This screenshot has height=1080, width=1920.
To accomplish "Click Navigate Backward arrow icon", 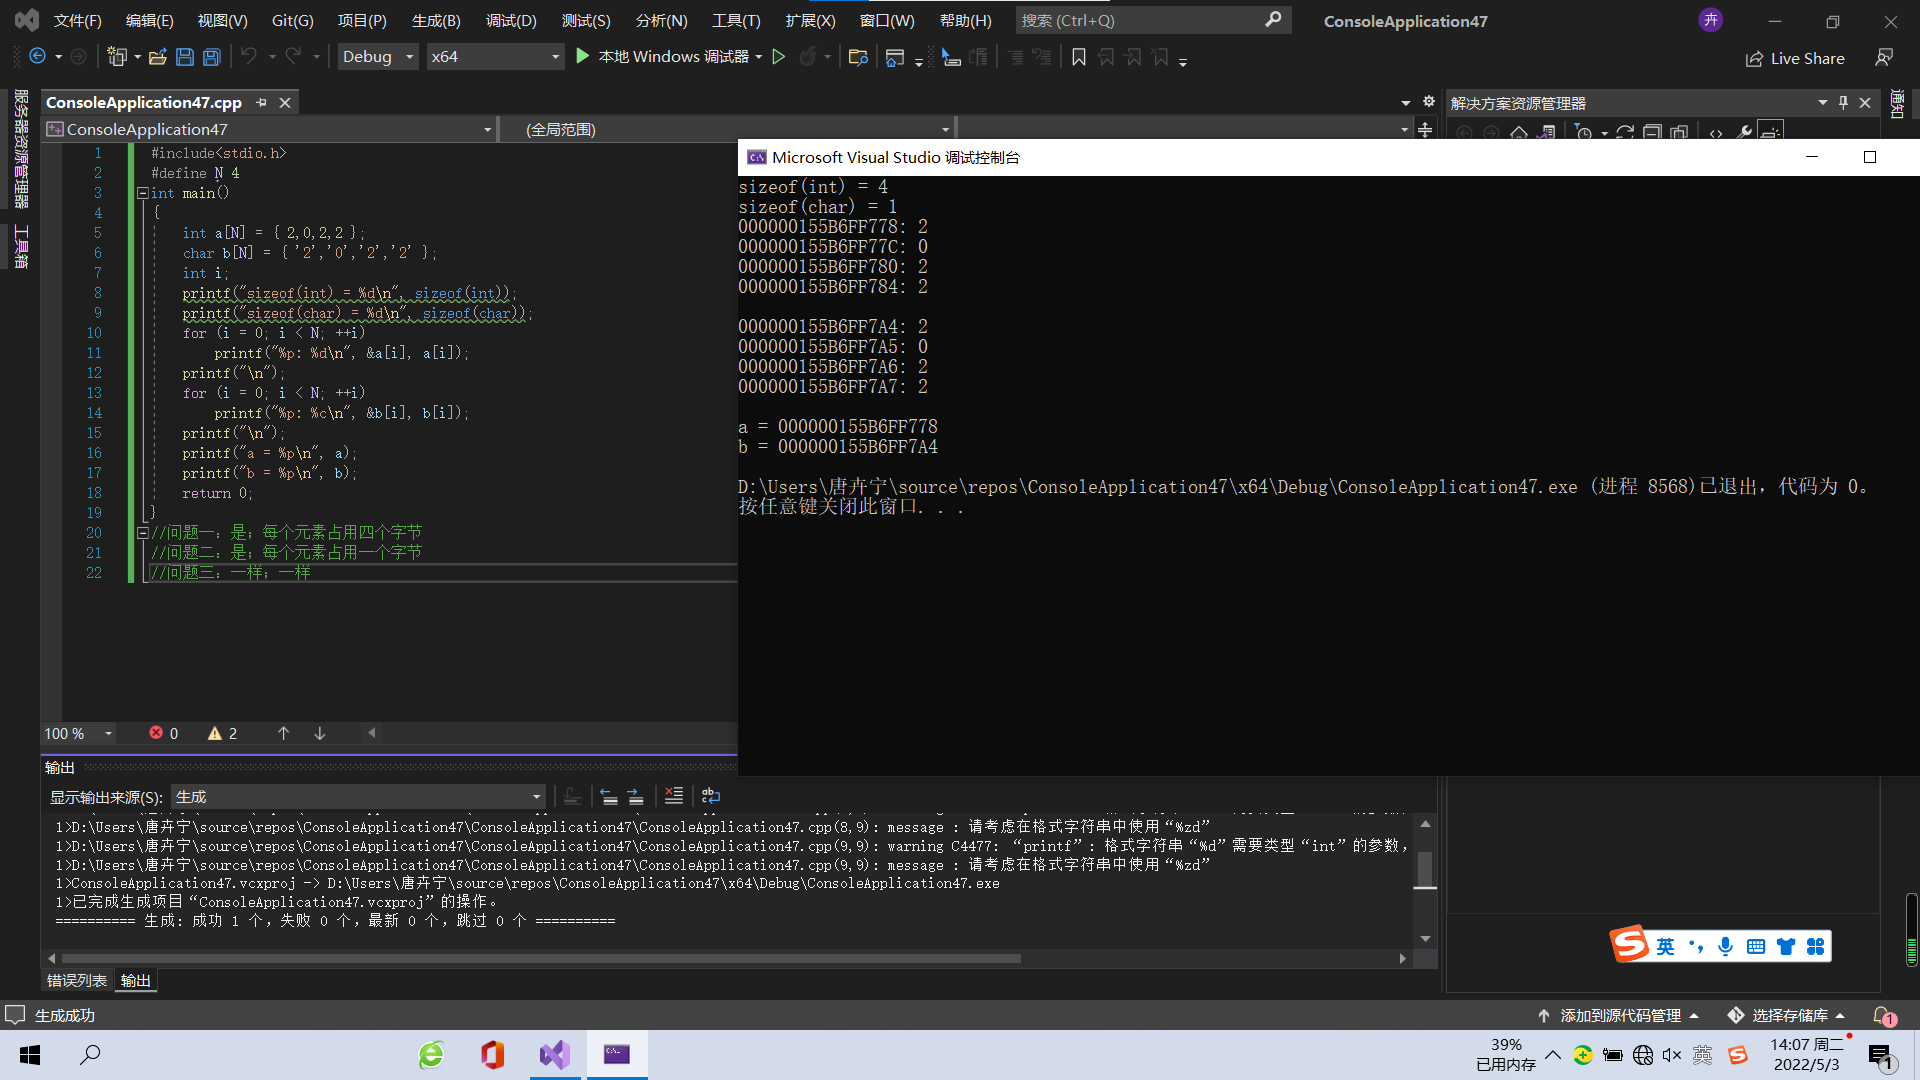I will click(37, 57).
